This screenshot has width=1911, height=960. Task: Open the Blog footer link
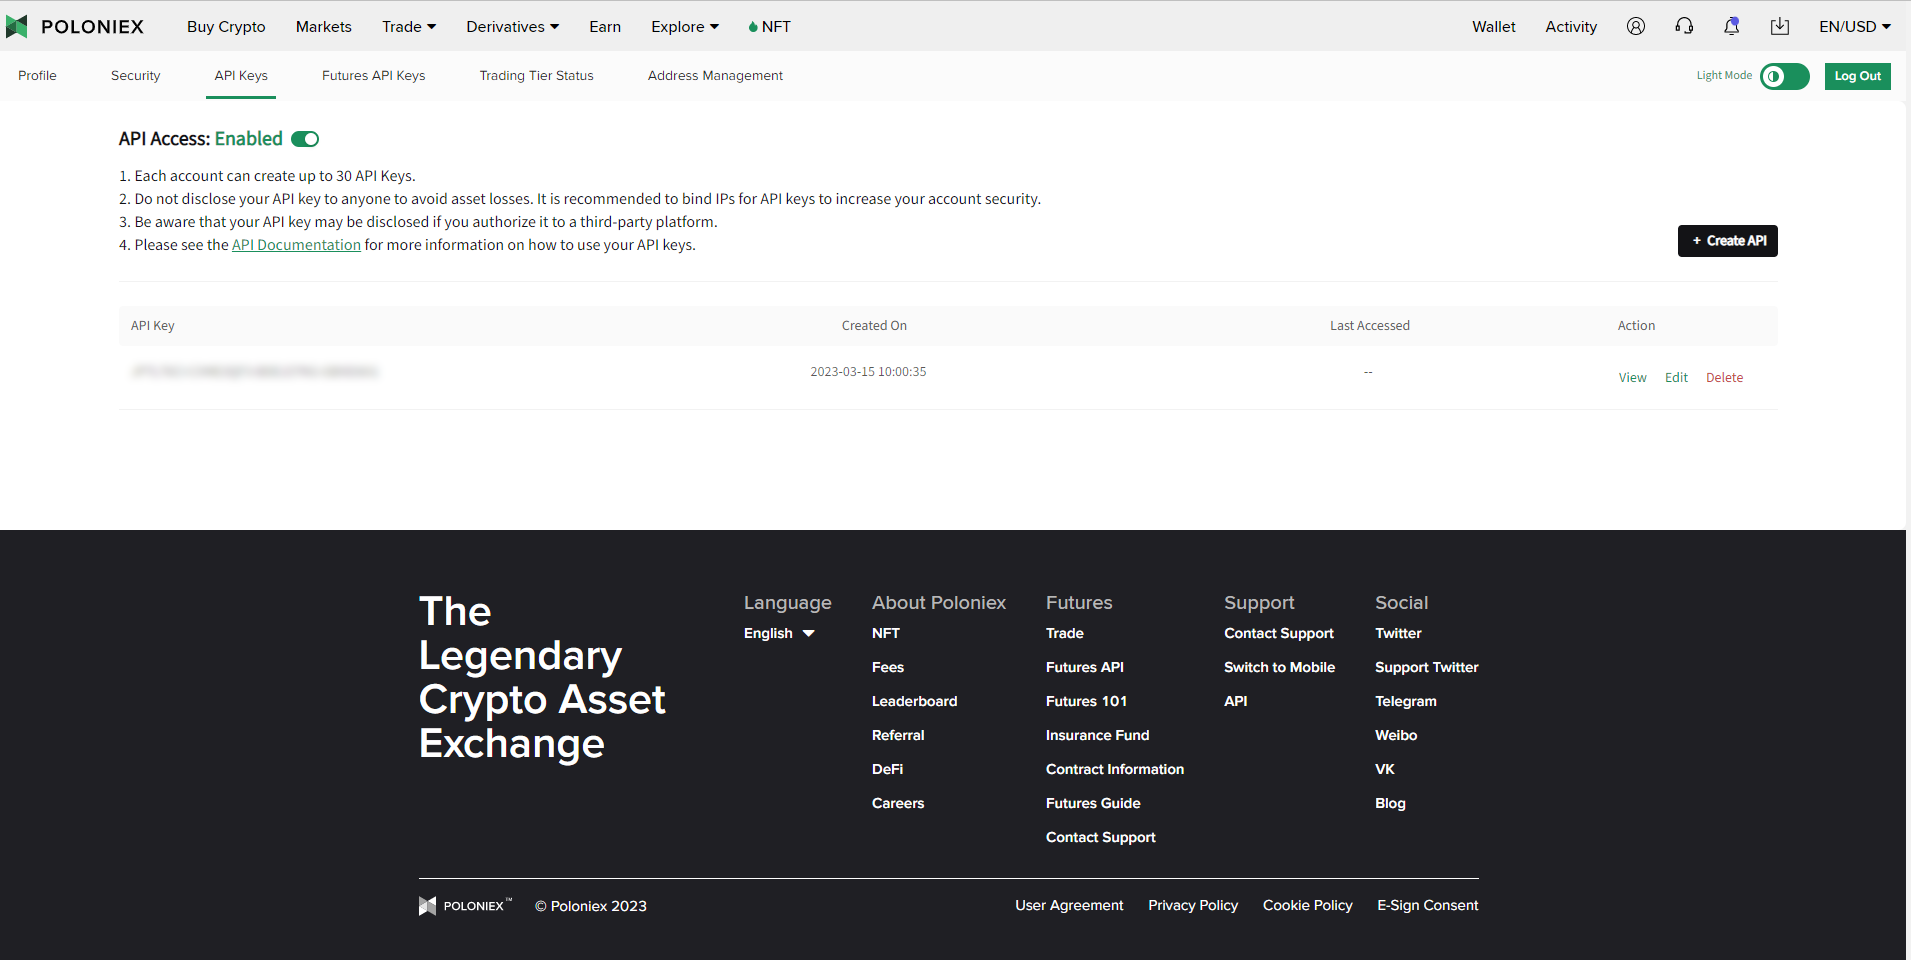(1390, 803)
